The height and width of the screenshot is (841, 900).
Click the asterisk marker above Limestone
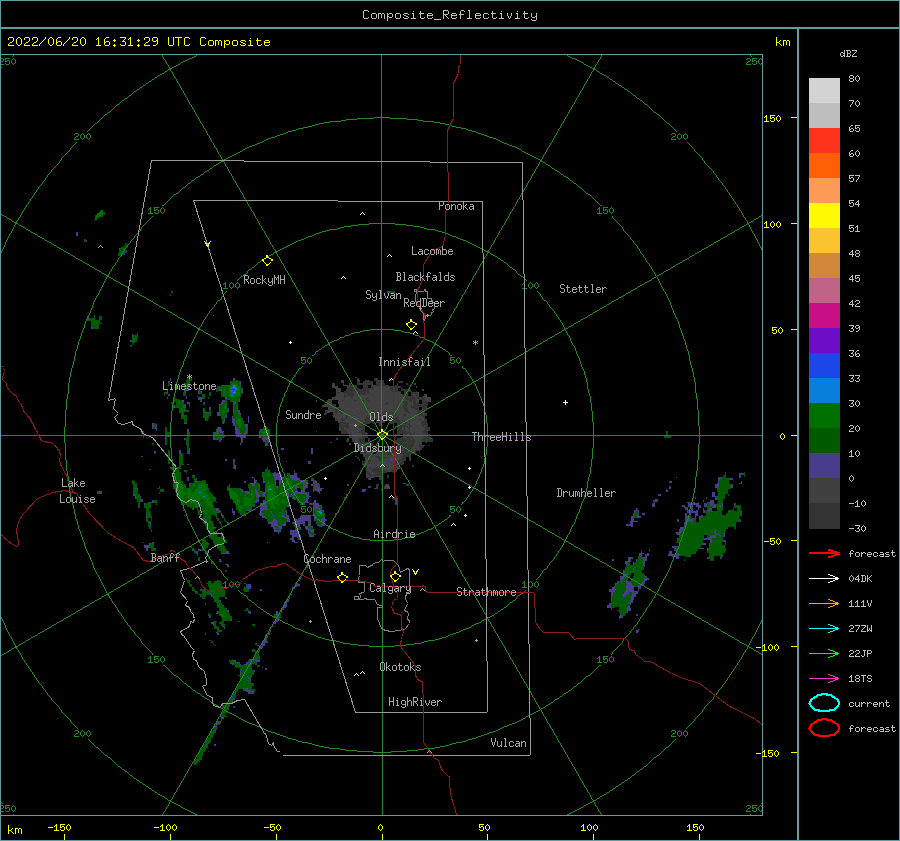coord(189,377)
